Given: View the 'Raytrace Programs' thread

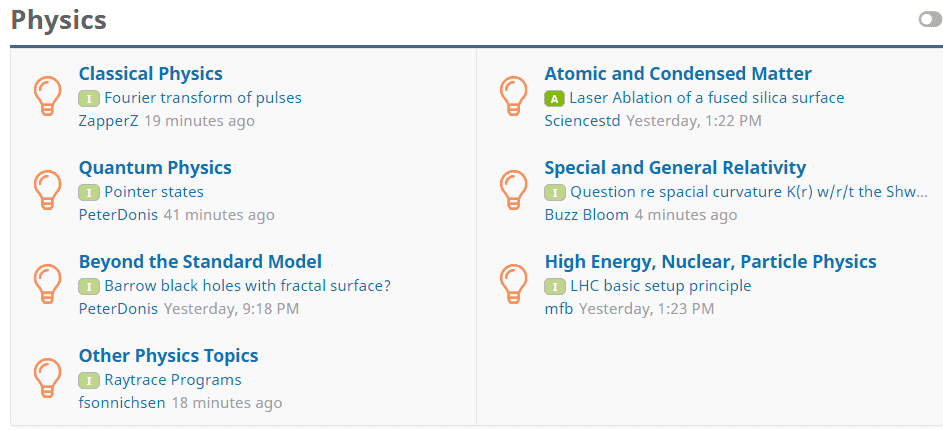Looking at the screenshot, I should [x=172, y=380].
